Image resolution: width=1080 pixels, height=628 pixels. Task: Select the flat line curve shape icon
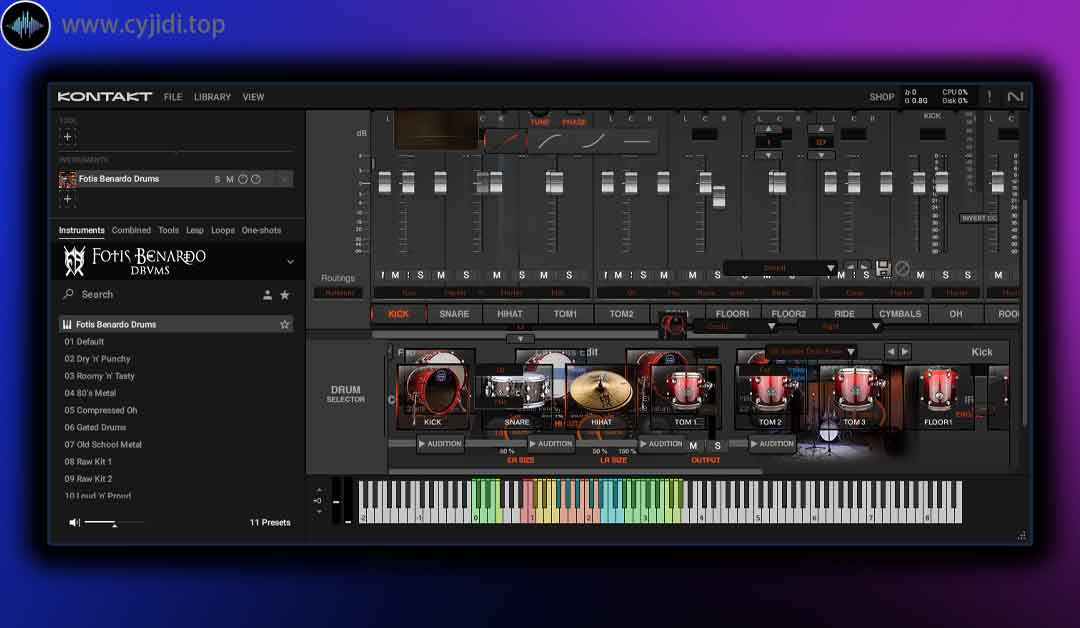636,141
